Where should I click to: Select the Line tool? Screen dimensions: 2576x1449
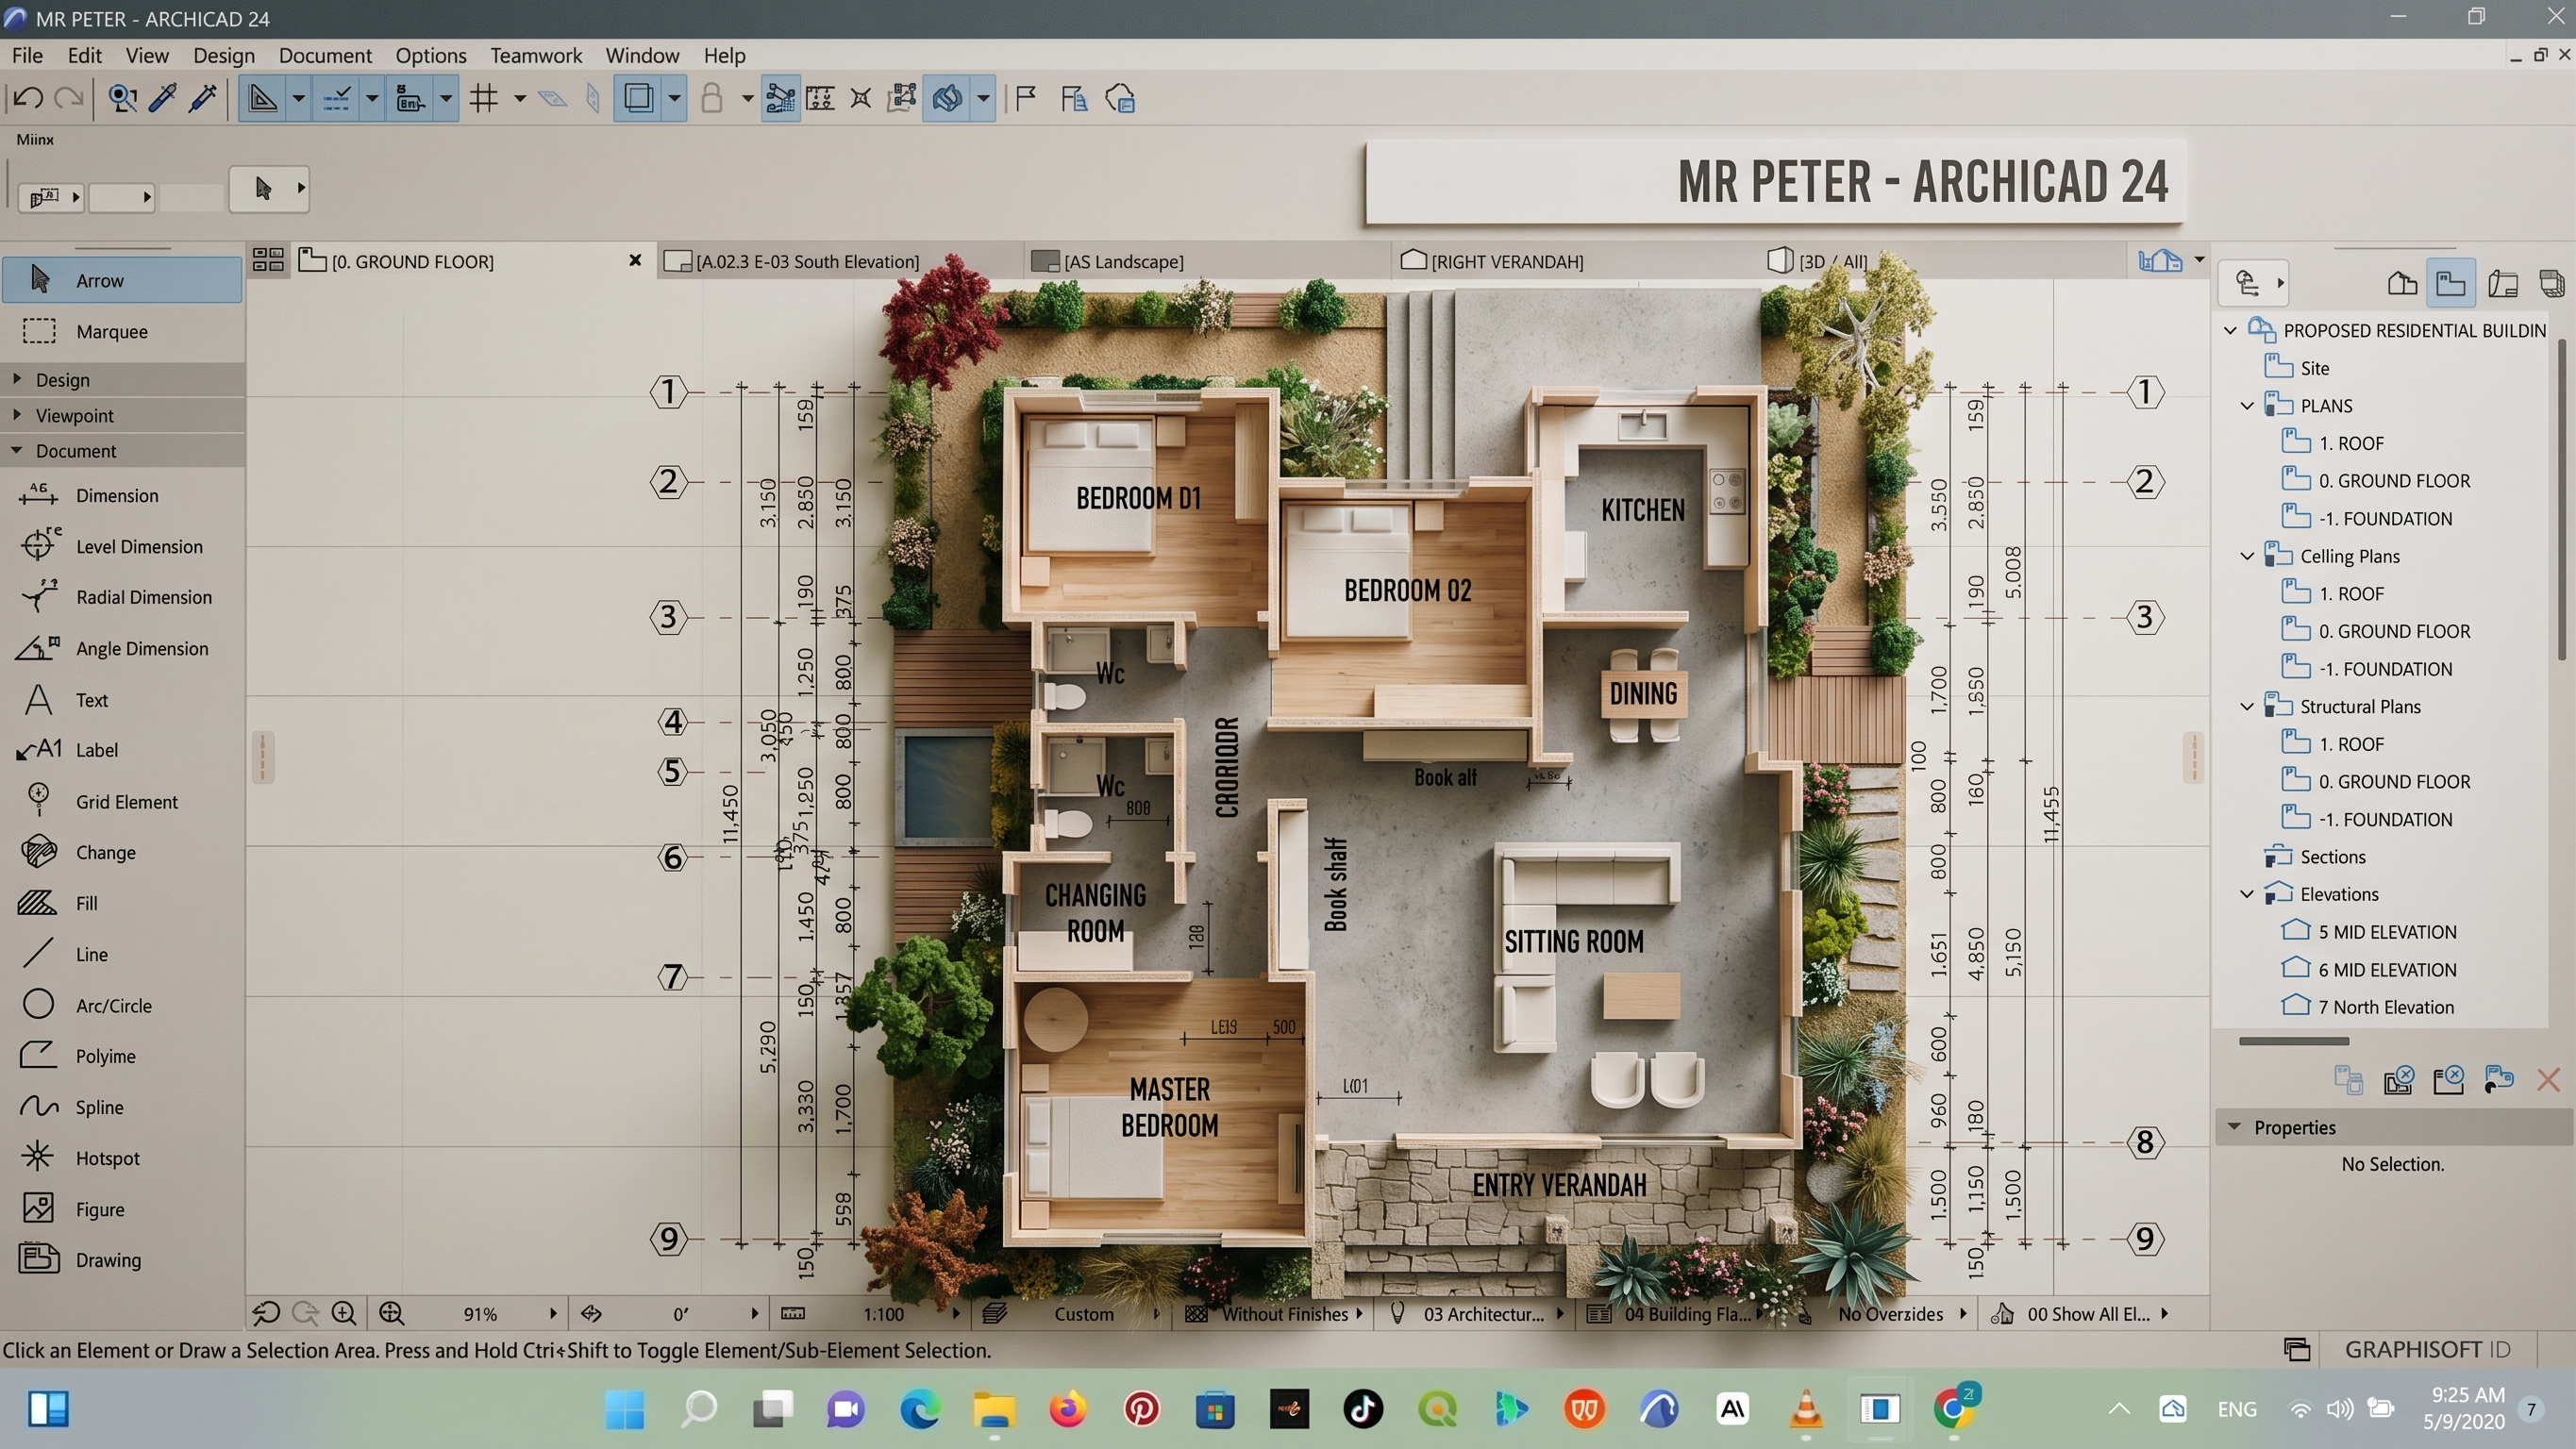[x=122, y=954]
